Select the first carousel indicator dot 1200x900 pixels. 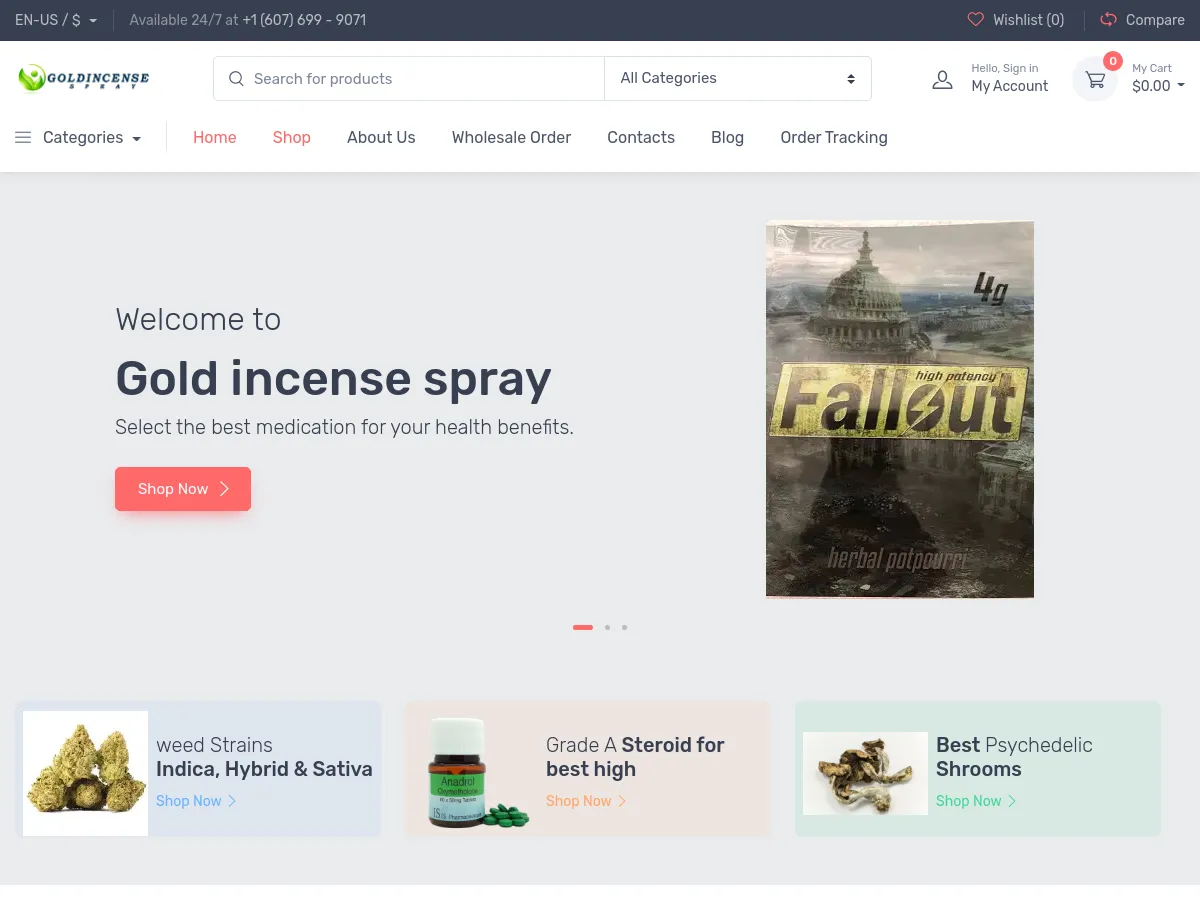583,627
